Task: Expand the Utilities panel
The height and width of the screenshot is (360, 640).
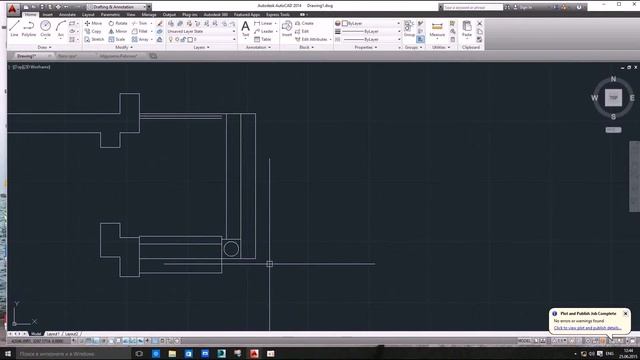Action: click(441, 47)
